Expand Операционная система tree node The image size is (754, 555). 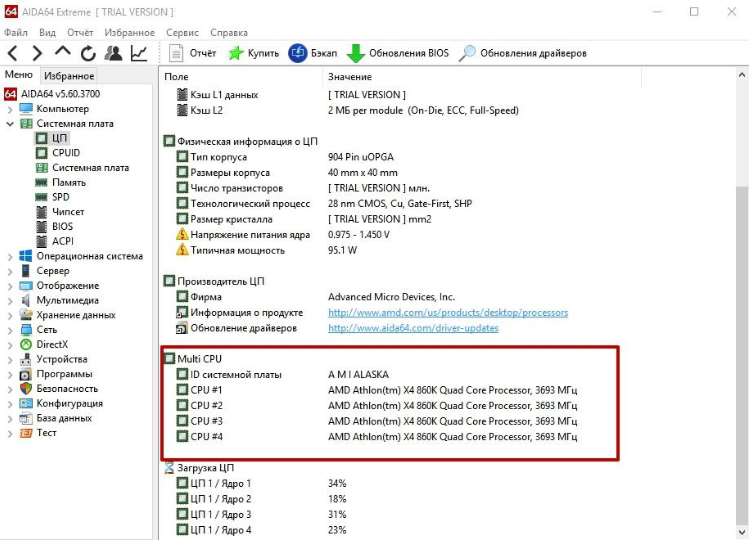10,256
